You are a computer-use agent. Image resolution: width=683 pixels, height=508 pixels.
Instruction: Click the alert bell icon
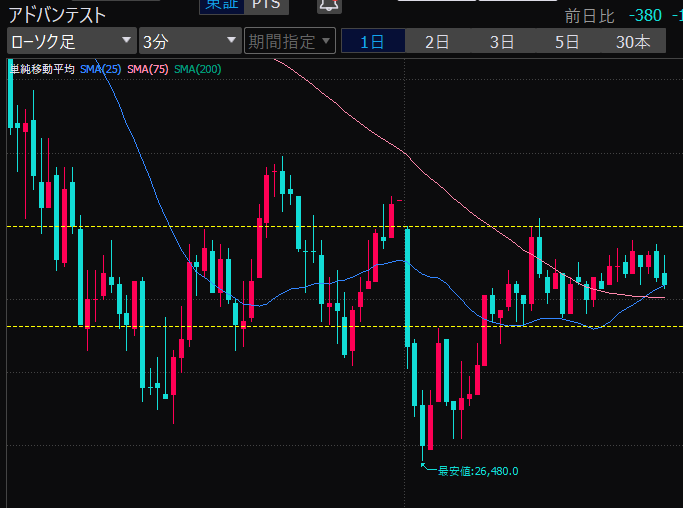[328, 5]
